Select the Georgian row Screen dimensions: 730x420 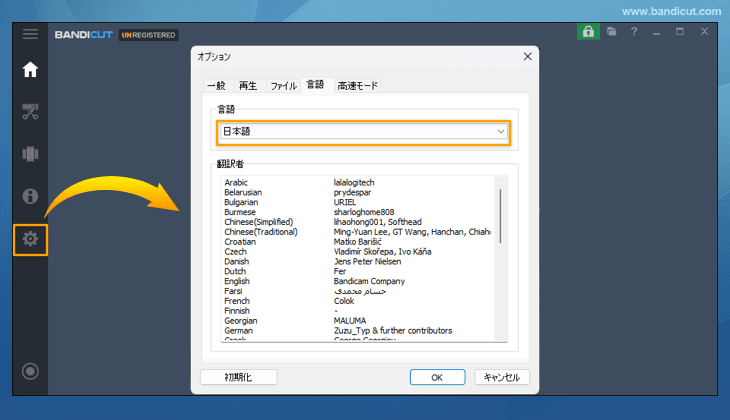click(x=357, y=321)
